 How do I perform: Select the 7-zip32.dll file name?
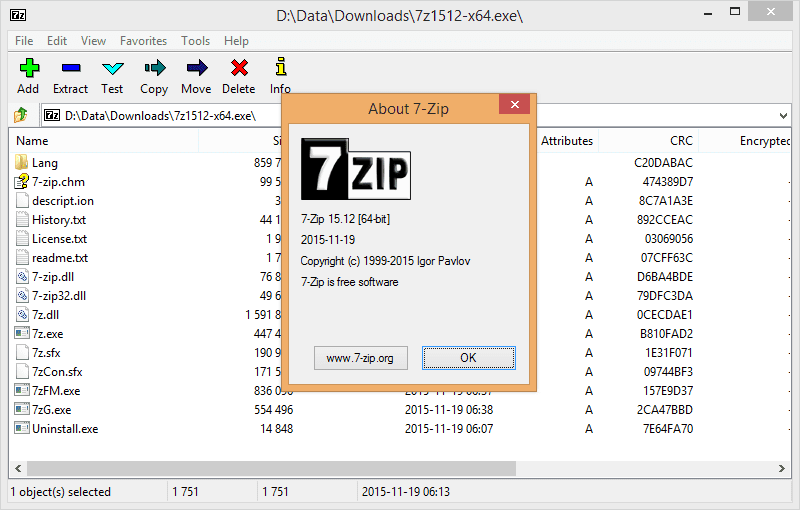[59, 296]
